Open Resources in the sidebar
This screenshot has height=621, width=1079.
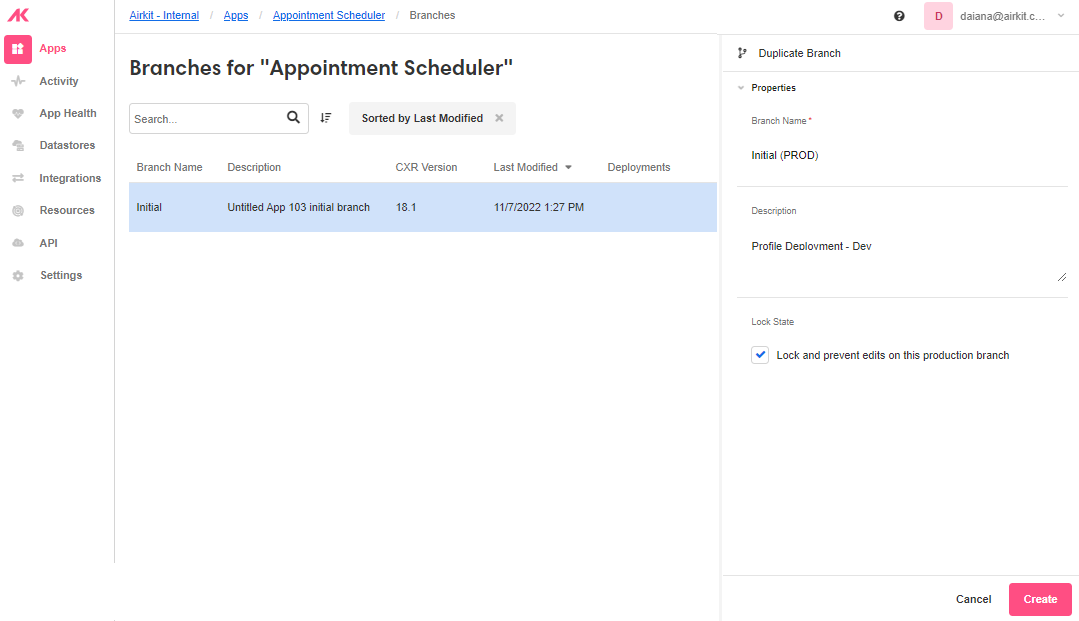pos(67,211)
